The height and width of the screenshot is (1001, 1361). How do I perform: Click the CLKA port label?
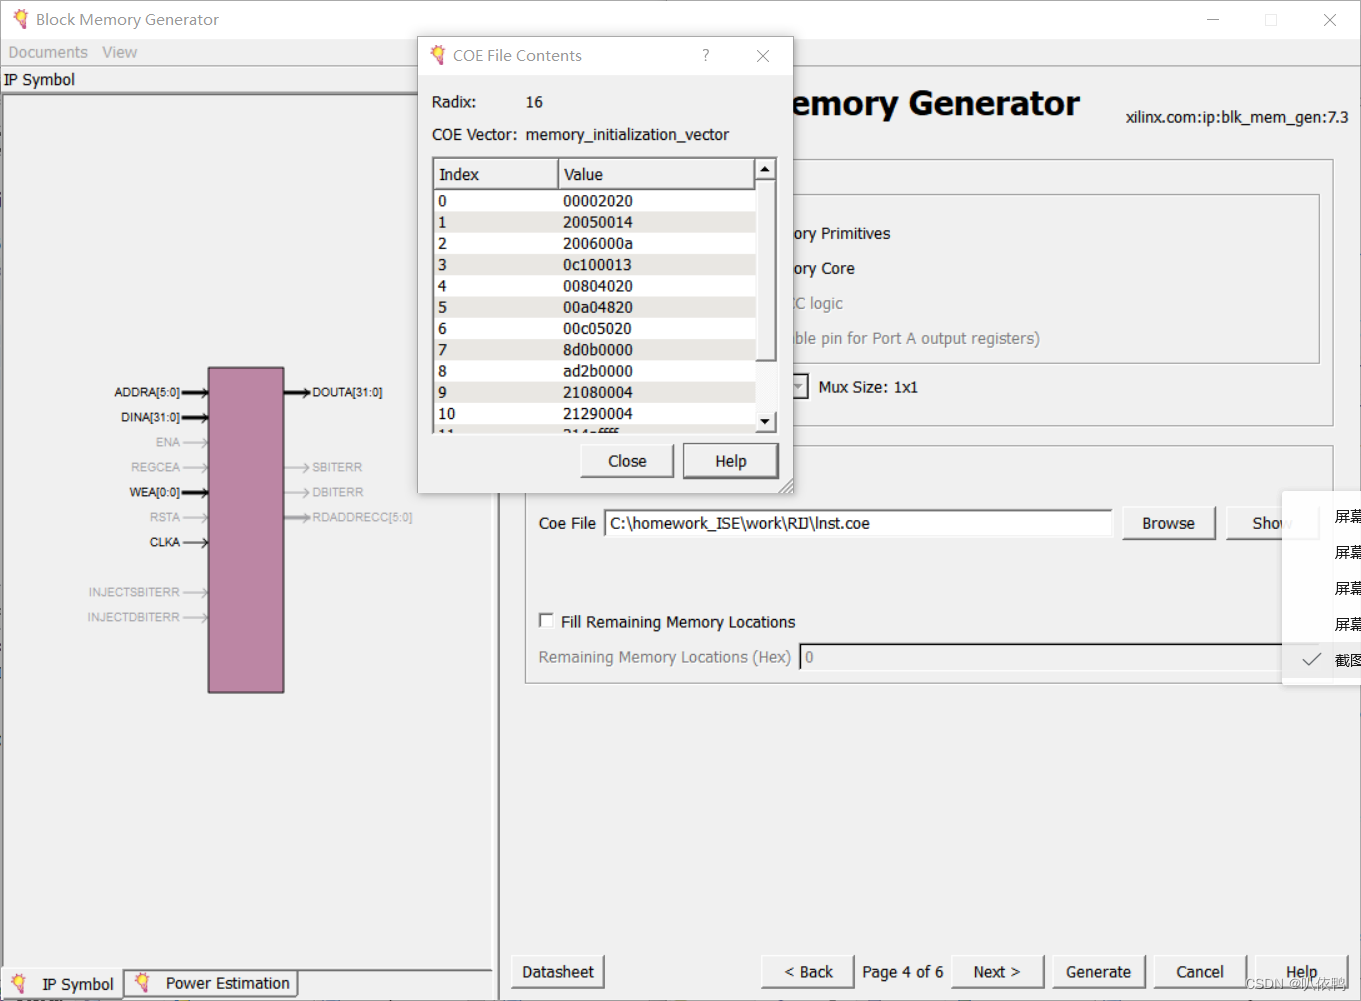[165, 542]
